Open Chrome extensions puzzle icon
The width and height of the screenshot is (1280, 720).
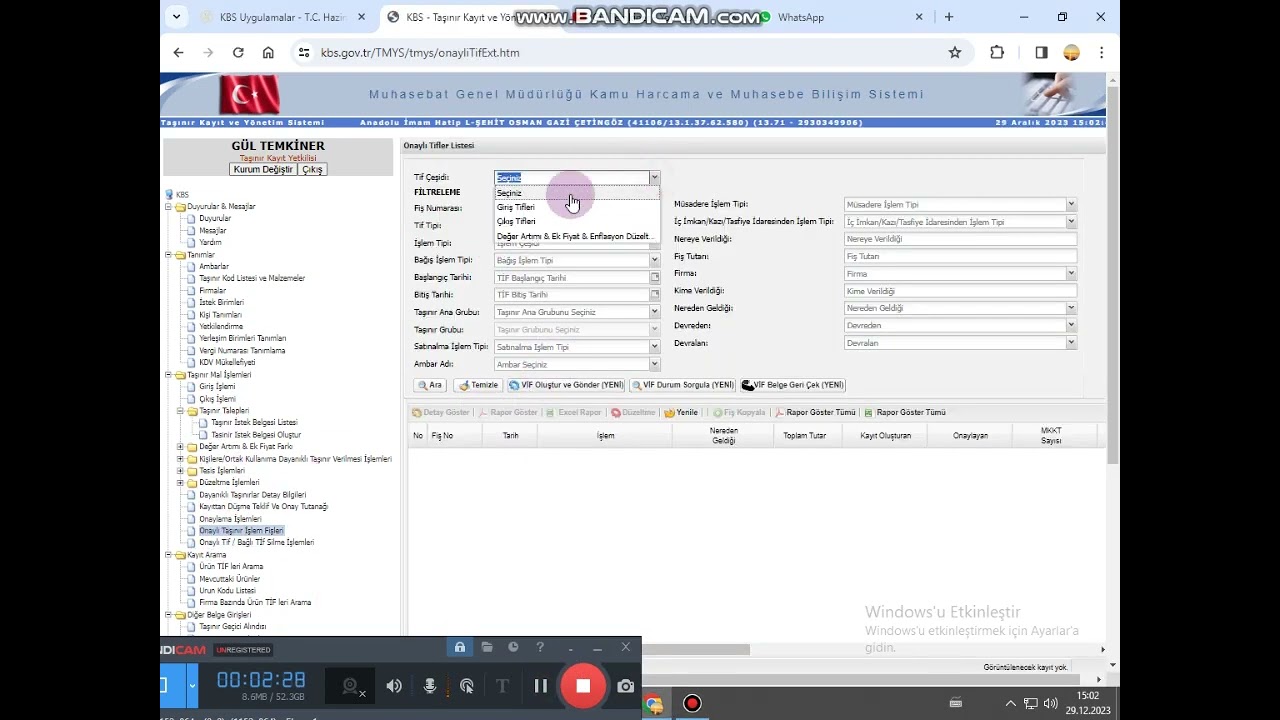click(997, 53)
